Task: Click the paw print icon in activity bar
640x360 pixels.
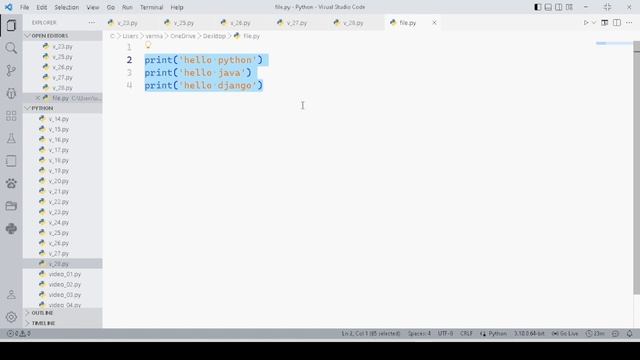Action: (11, 183)
